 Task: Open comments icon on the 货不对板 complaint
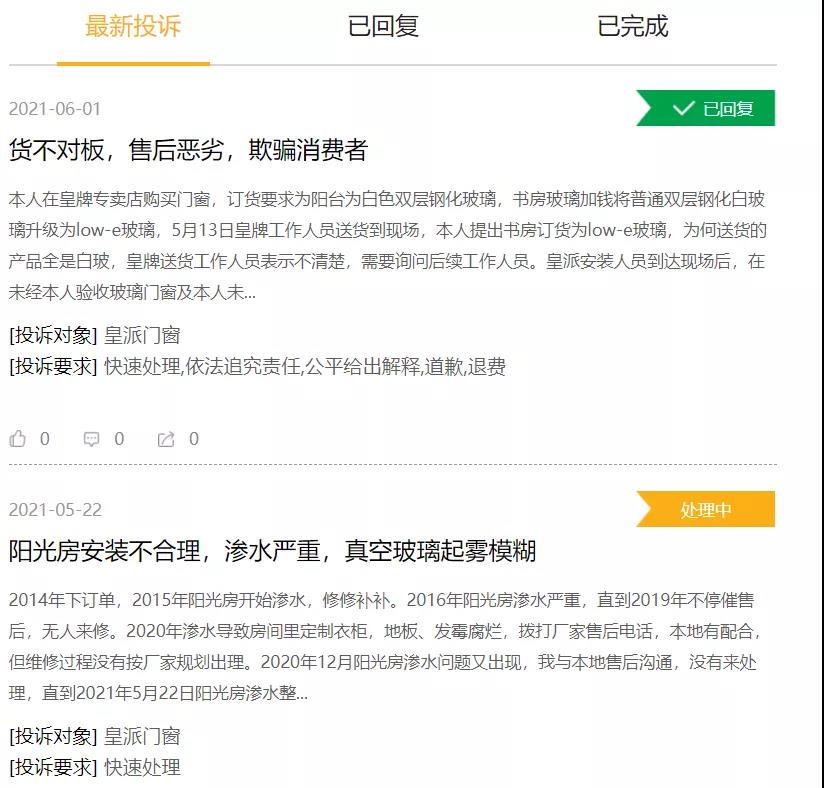click(91, 439)
